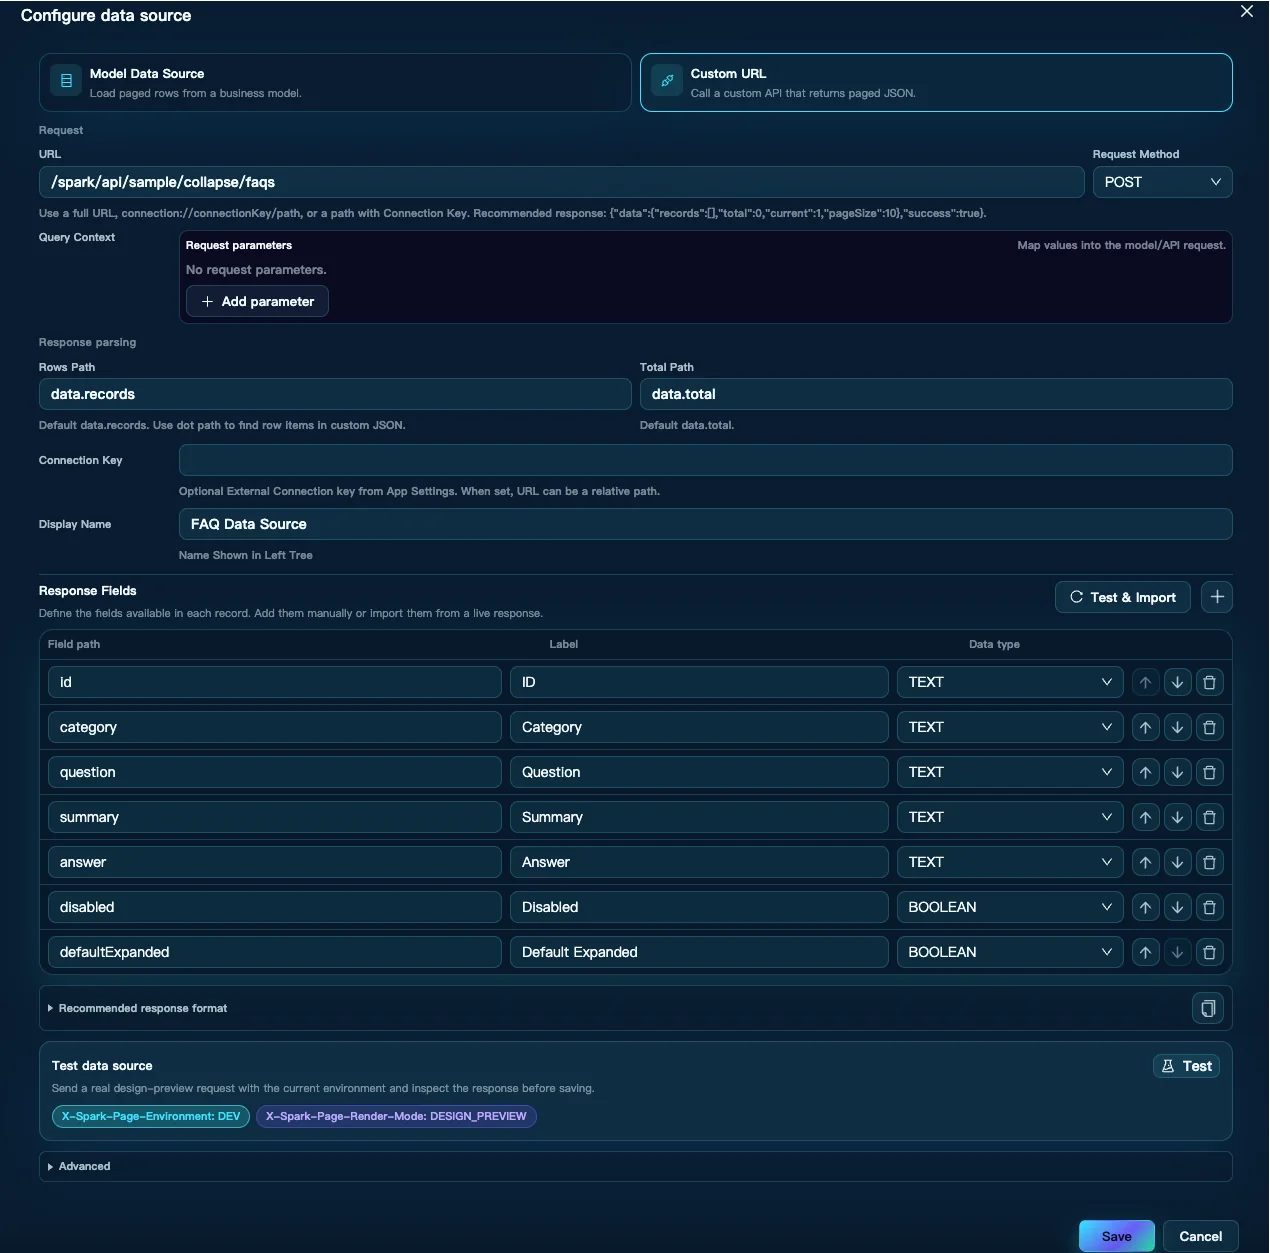This screenshot has width=1270, height=1253.
Task: Focus the empty Connection Key field
Action: 705,460
